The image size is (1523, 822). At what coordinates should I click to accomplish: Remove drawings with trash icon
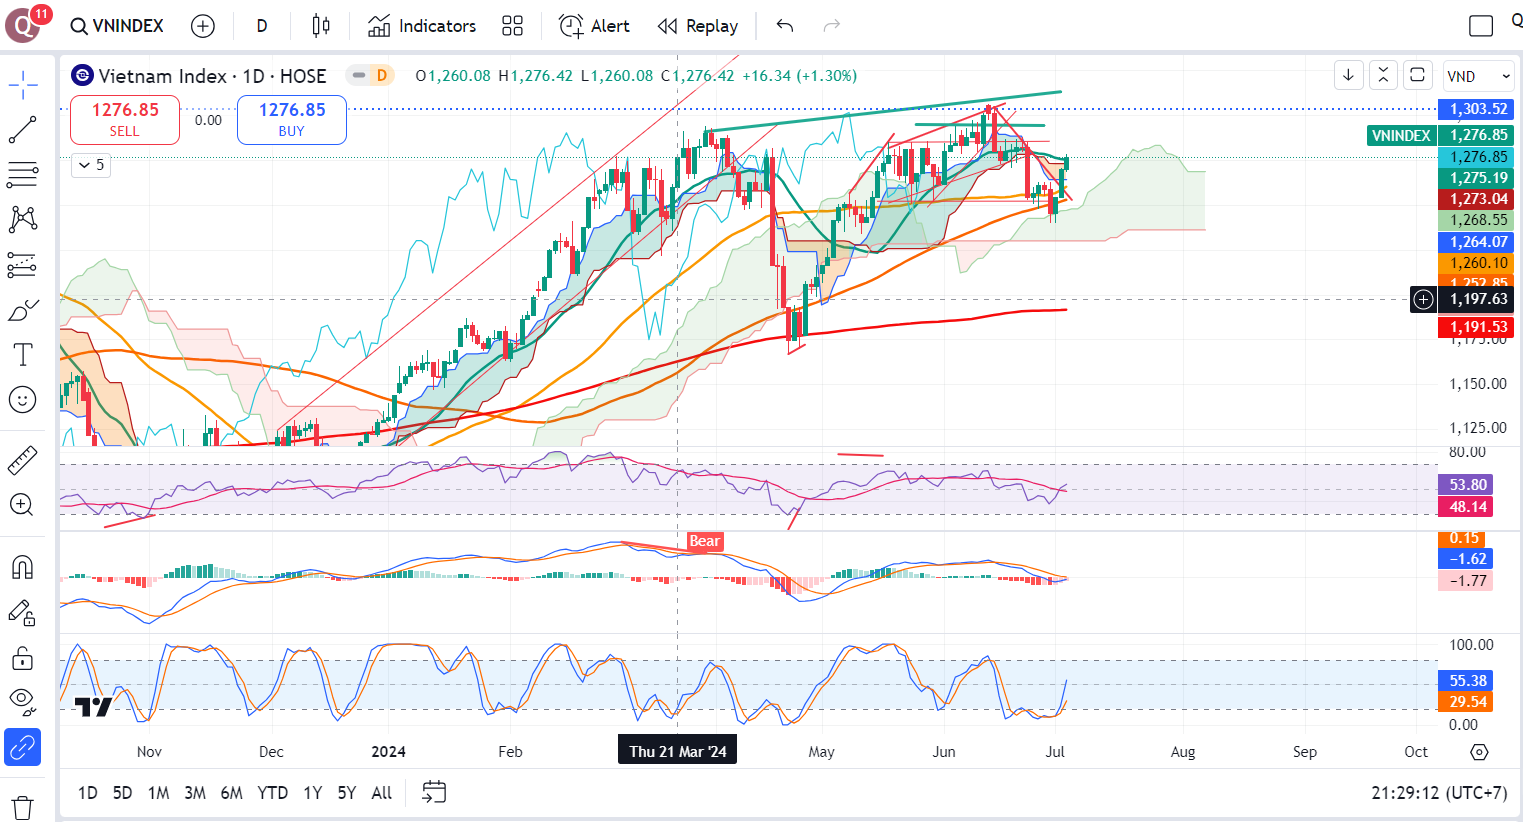coord(22,806)
